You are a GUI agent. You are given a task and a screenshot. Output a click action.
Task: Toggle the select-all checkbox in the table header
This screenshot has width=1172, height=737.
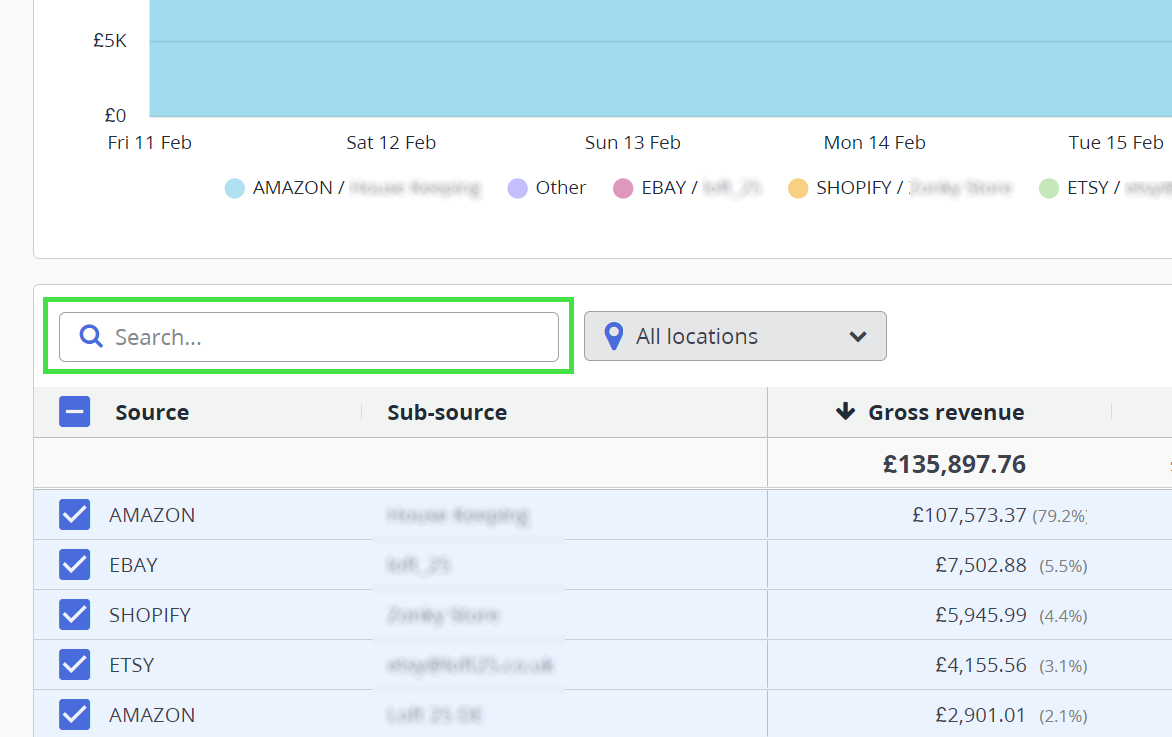(75, 412)
